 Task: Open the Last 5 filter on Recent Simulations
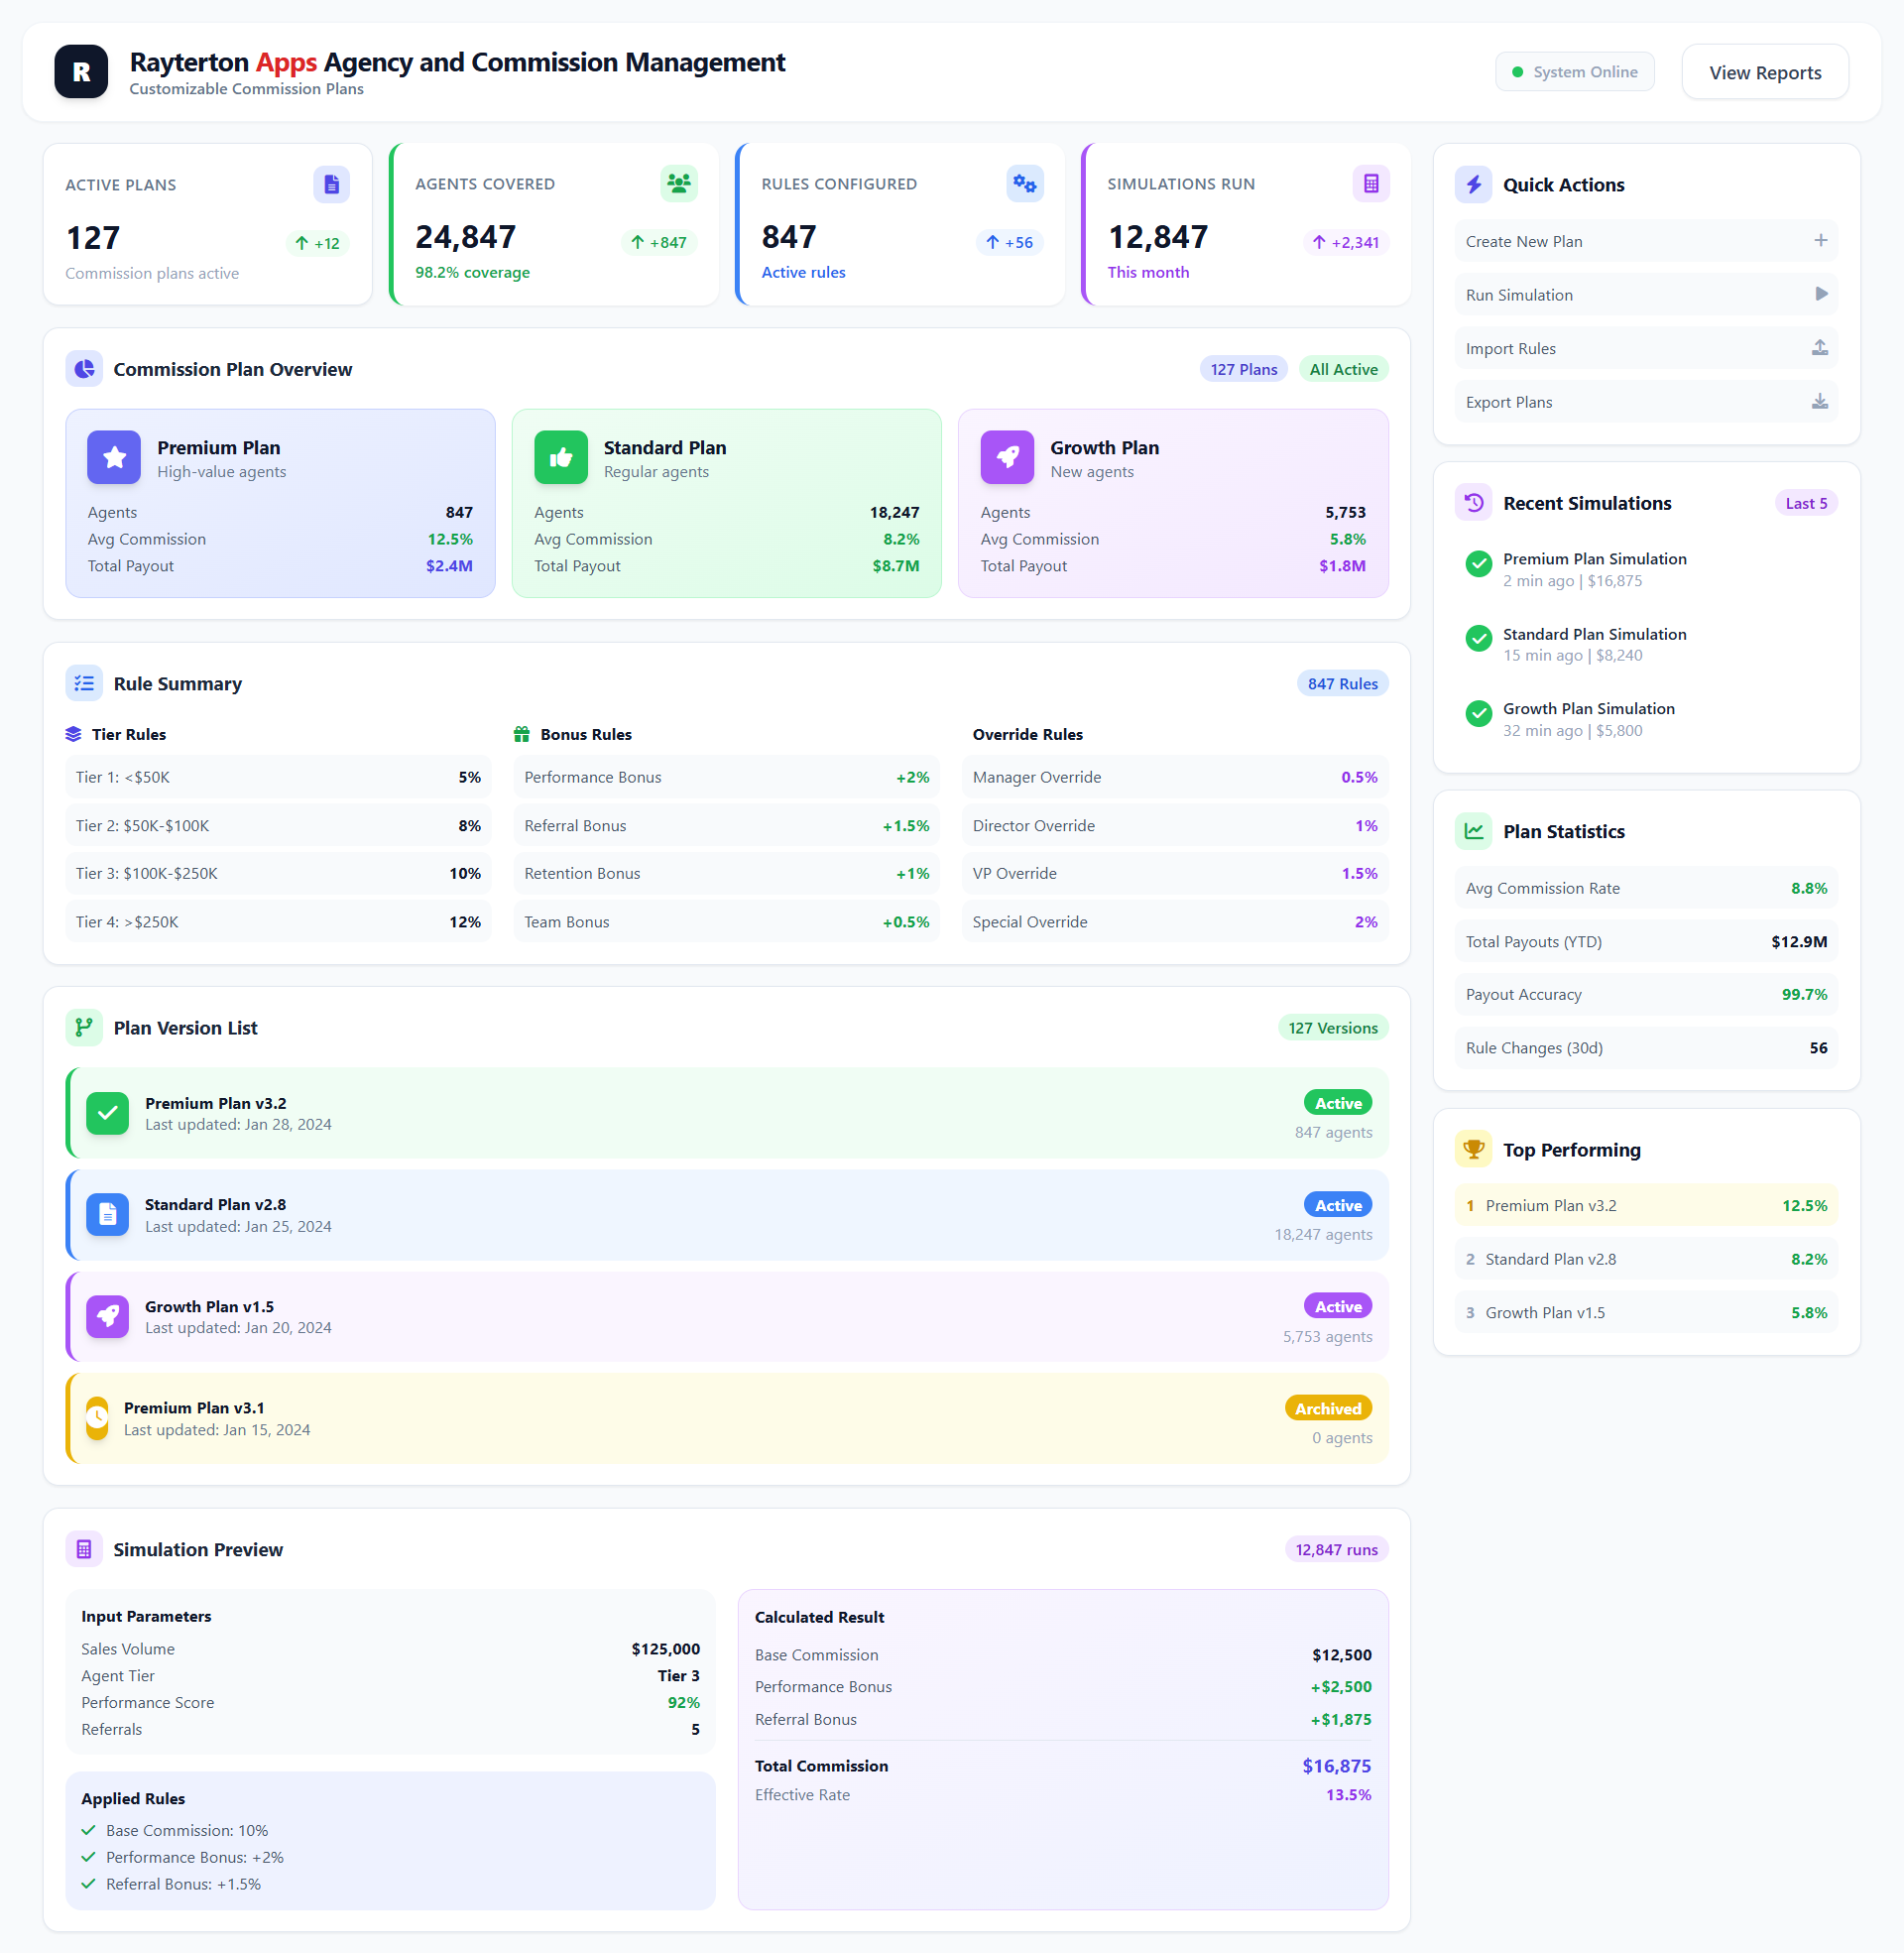point(1806,502)
